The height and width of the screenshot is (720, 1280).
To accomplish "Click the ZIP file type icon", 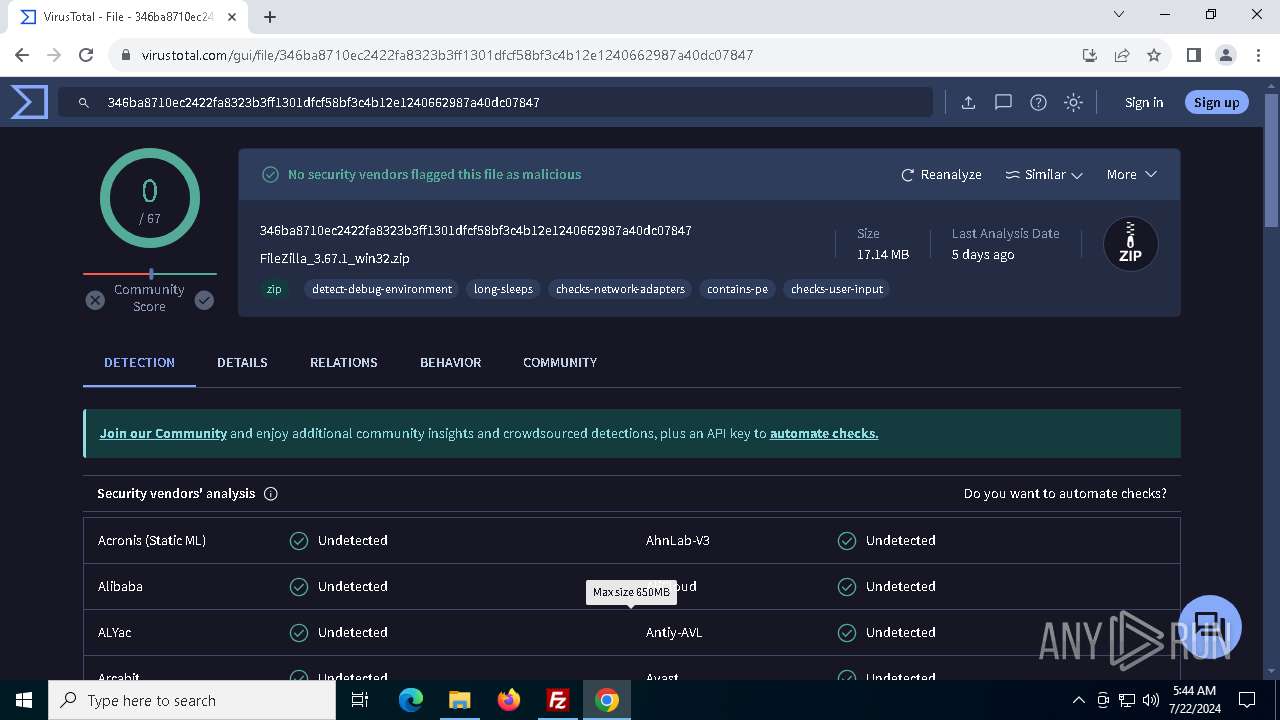I will pyautogui.click(x=1130, y=244).
